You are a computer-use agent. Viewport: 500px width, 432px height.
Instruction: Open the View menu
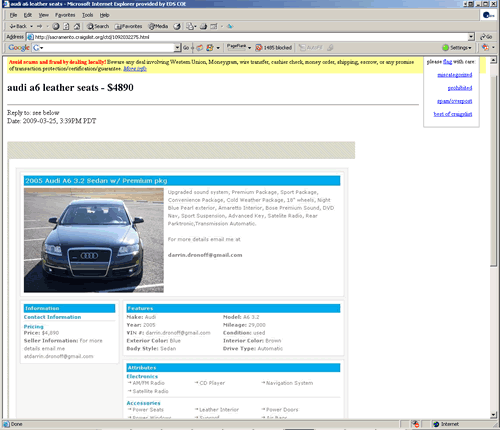click(x=43, y=15)
